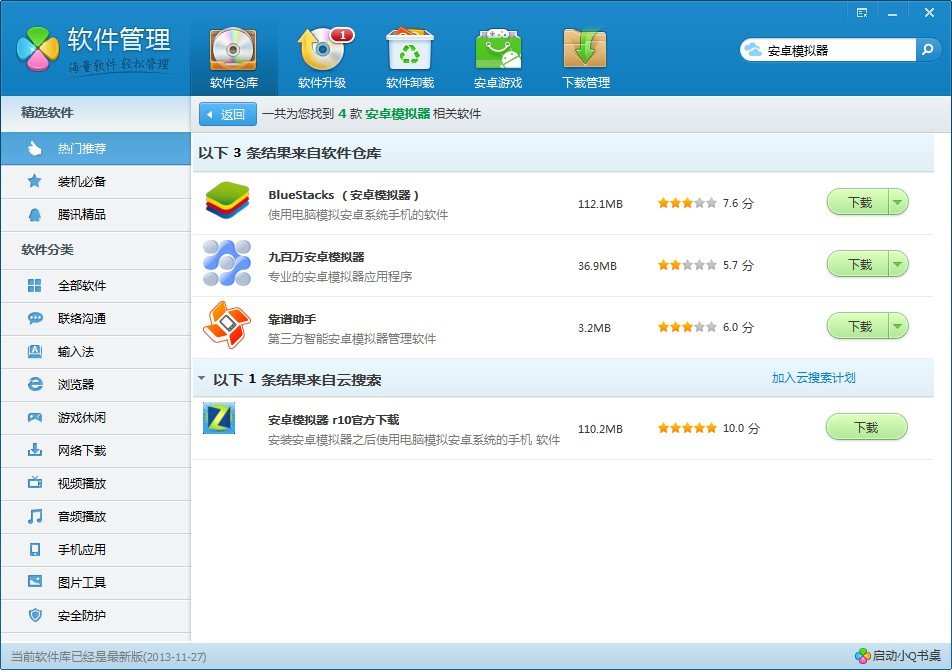Select 装机必备 in the sidebar

tap(95, 181)
